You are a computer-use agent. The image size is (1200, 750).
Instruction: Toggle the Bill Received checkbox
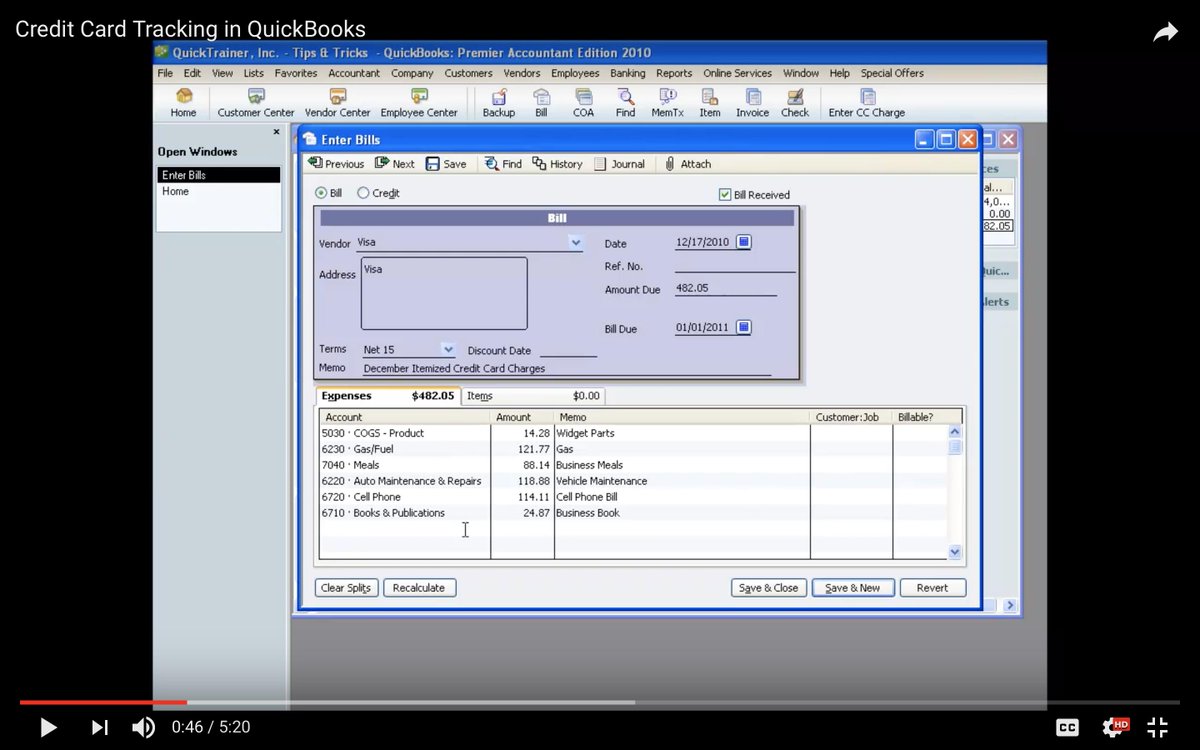click(725, 195)
